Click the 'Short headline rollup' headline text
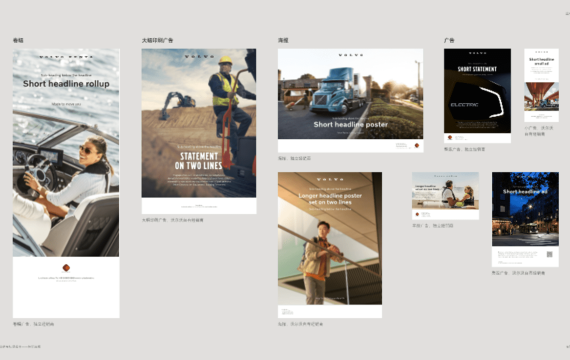 [x=66, y=84]
